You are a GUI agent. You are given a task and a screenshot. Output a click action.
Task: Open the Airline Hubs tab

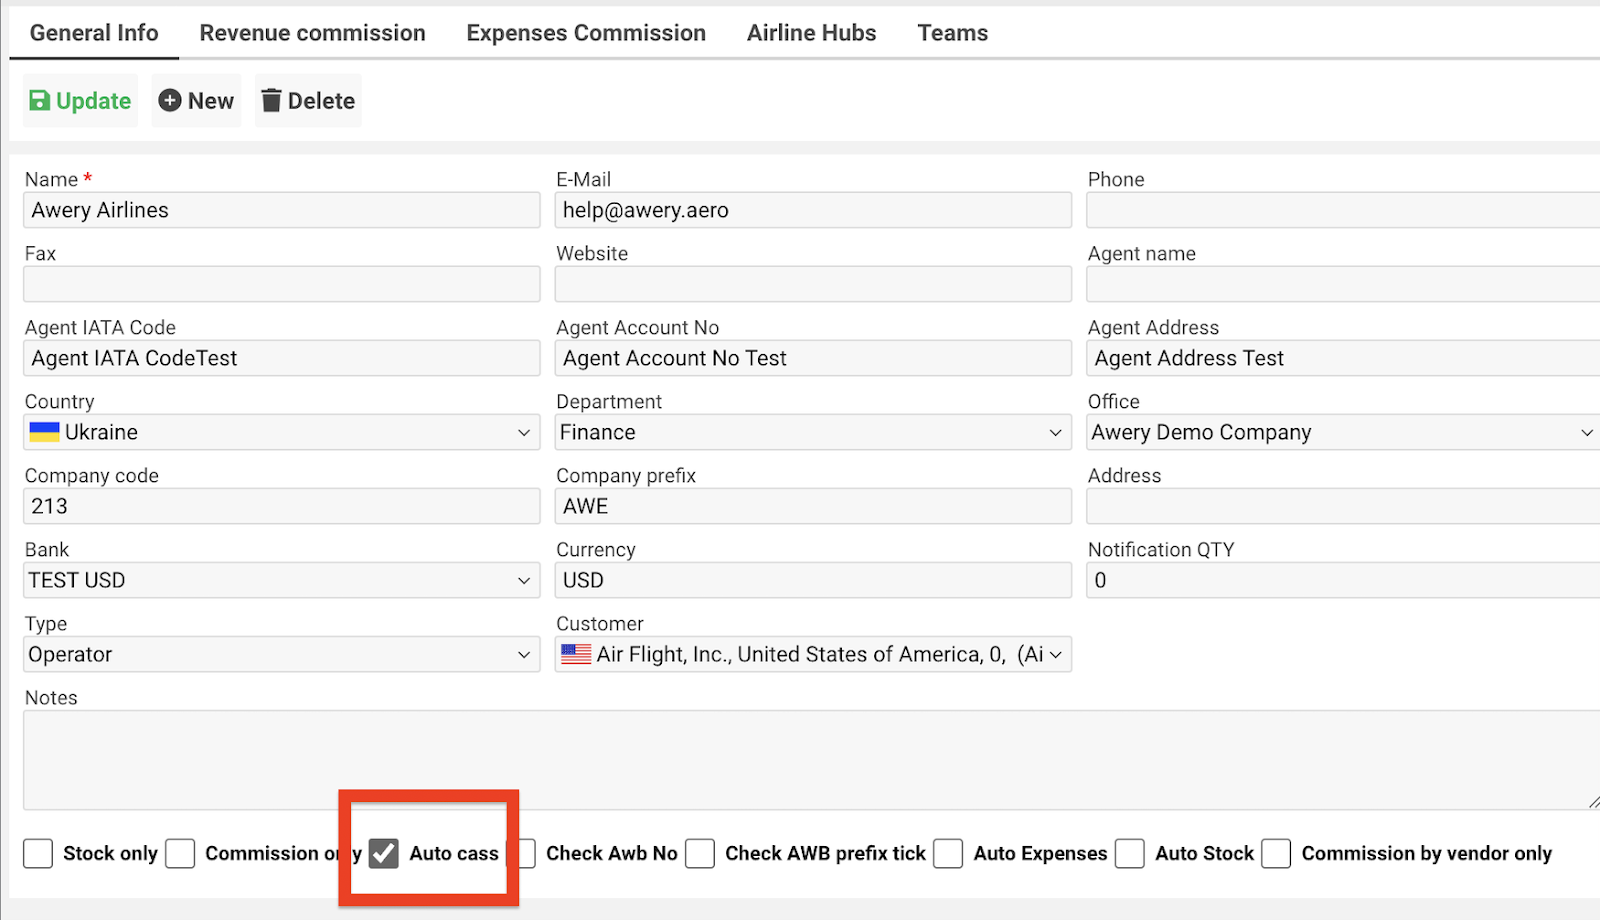811,33
